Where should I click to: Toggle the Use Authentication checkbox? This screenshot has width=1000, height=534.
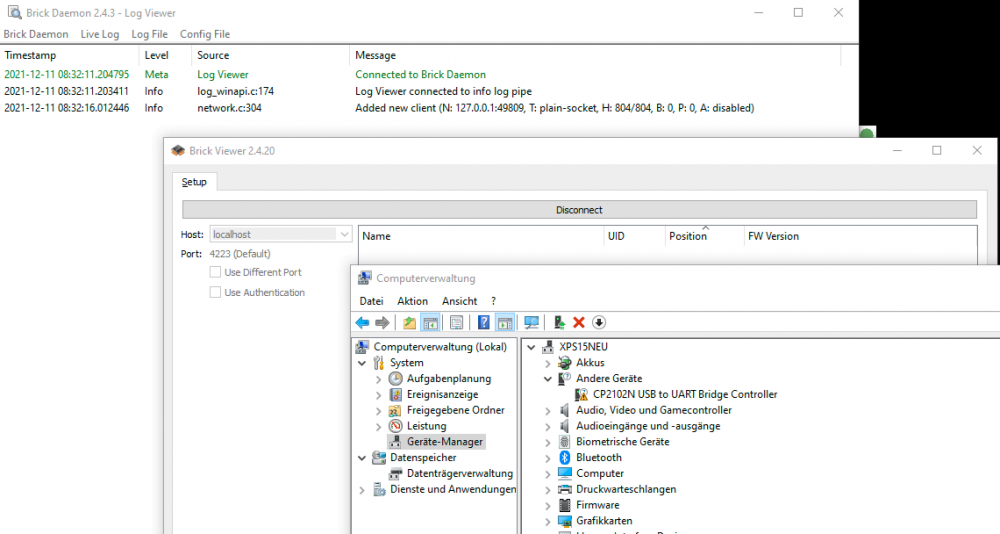click(x=215, y=292)
